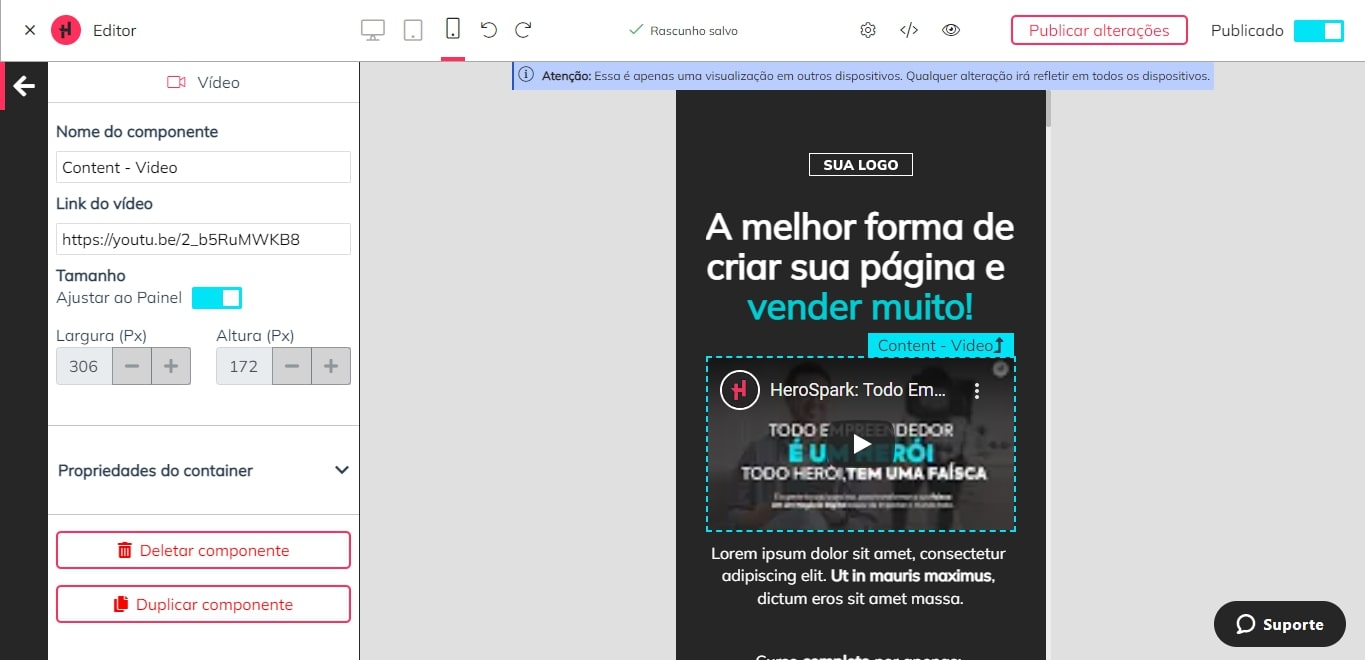Open the Suporte chat button
The width and height of the screenshot is (1365, 660).
coord(1280,624)
